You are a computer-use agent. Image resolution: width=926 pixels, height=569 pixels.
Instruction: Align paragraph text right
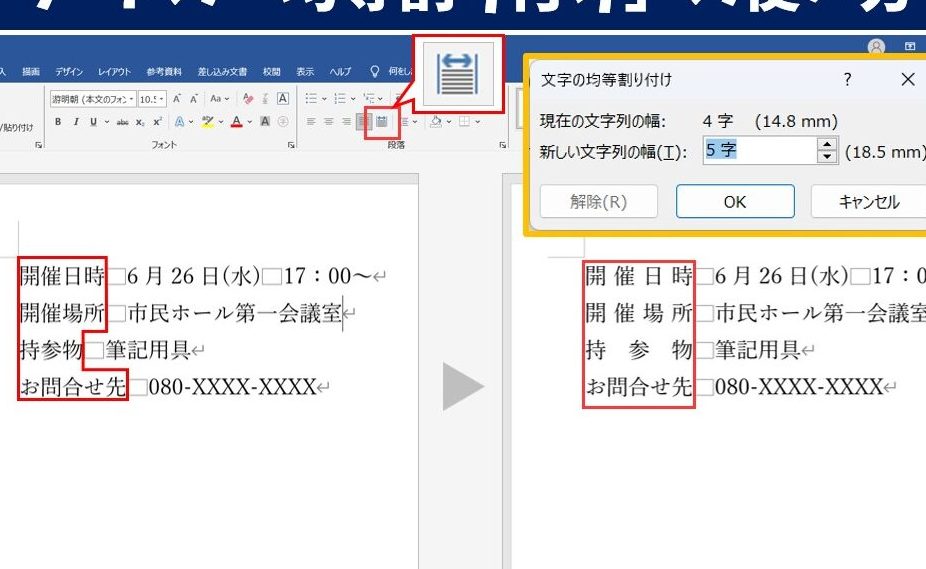[346, 122]
